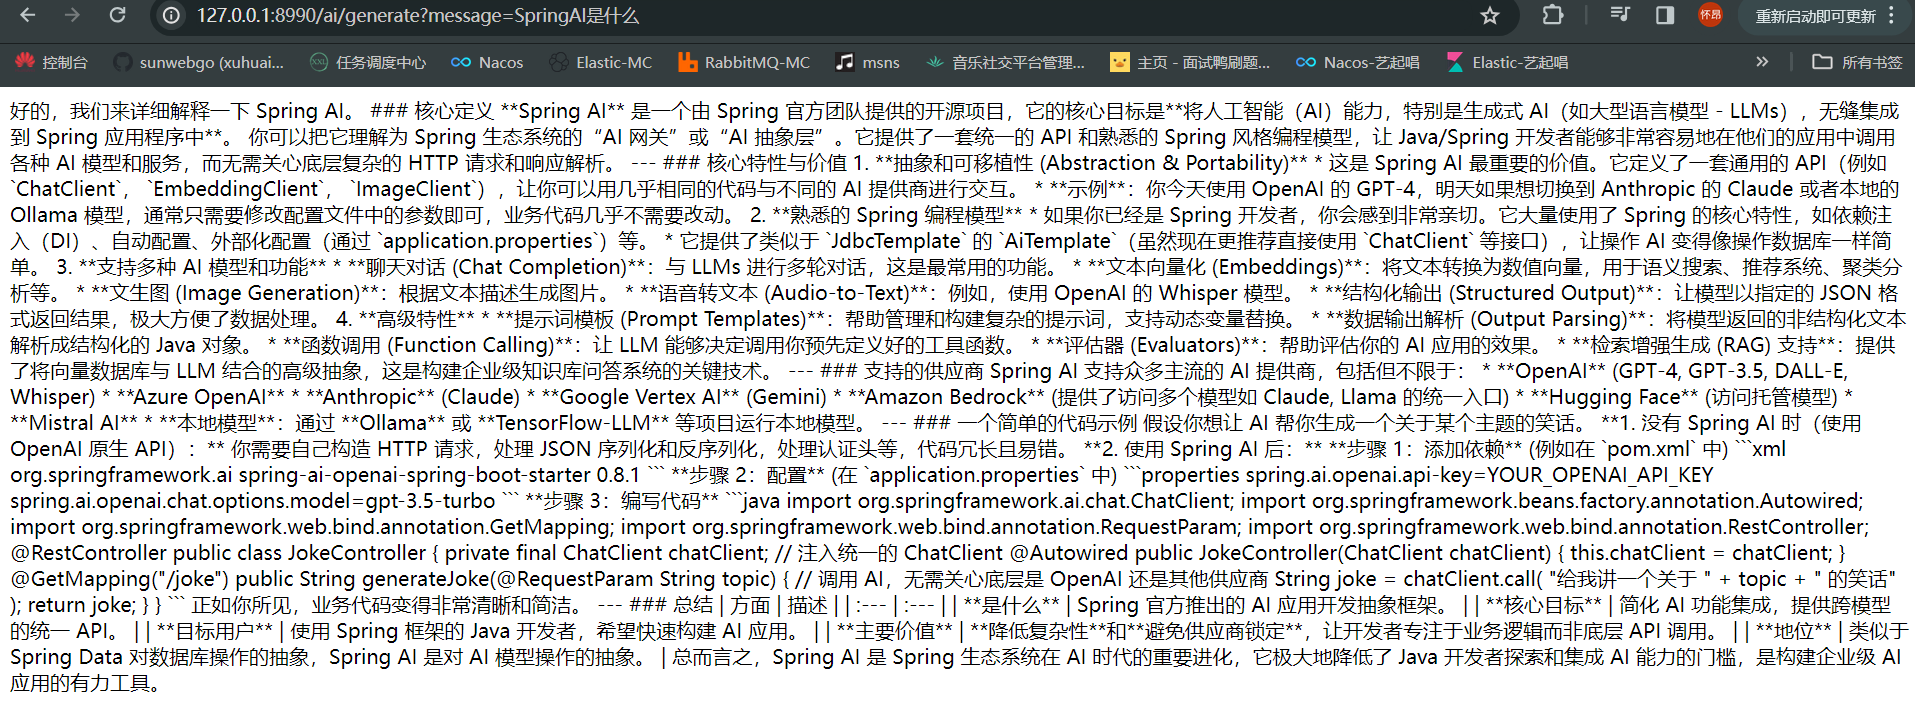The height and width of the screenshot is (727, 1915).
Task: Open the sunwebgo GitHub bookmark
Action: click(x=199, y=62)
